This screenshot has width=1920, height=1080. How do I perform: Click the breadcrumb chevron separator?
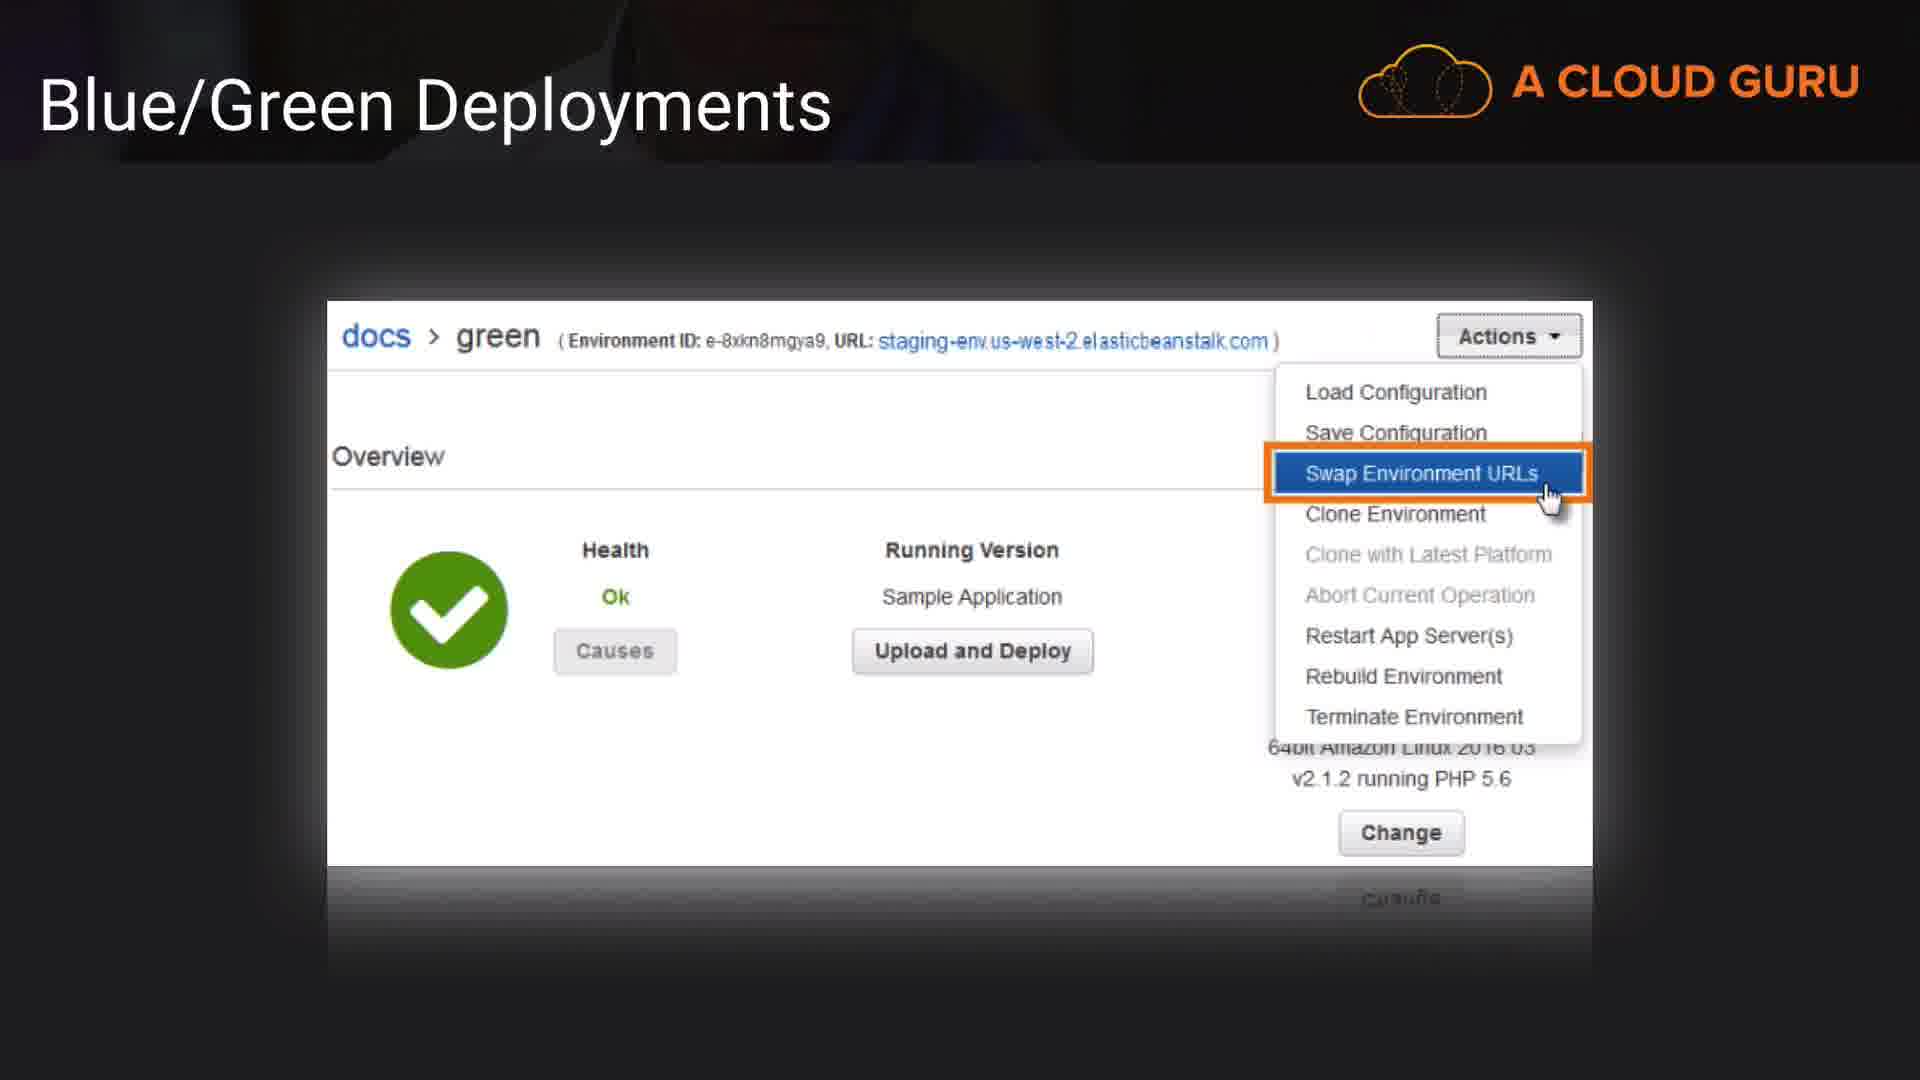point(434,337)
